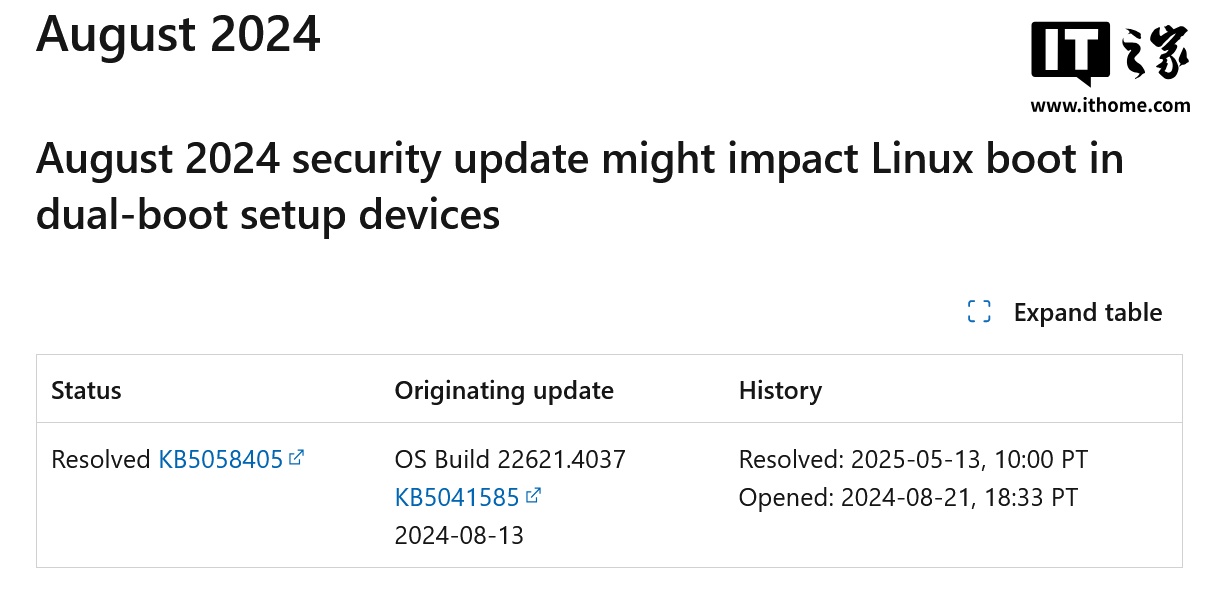Screen dimensions: 1209x589
Task: Click the Expand table text label
Action: tap(1087, 313)
